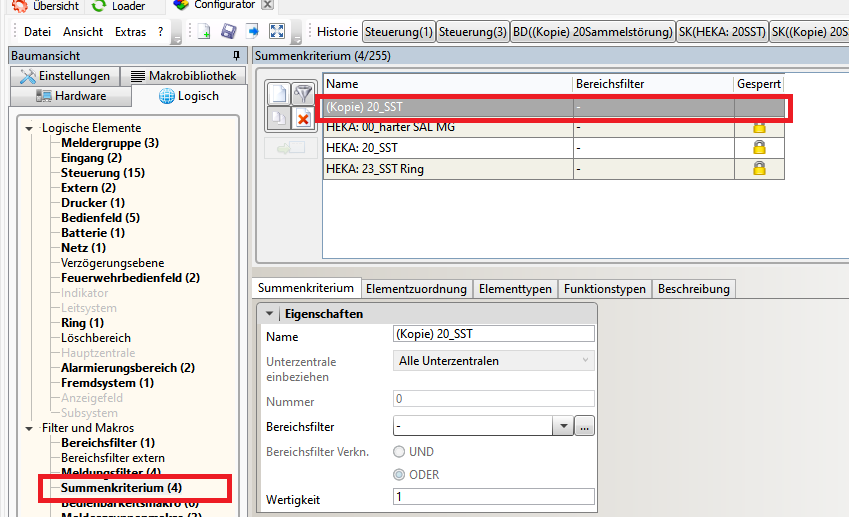Screen dimensions: 849x517
Task: Select Eingang (2) in tree
Action: (92, 158)
